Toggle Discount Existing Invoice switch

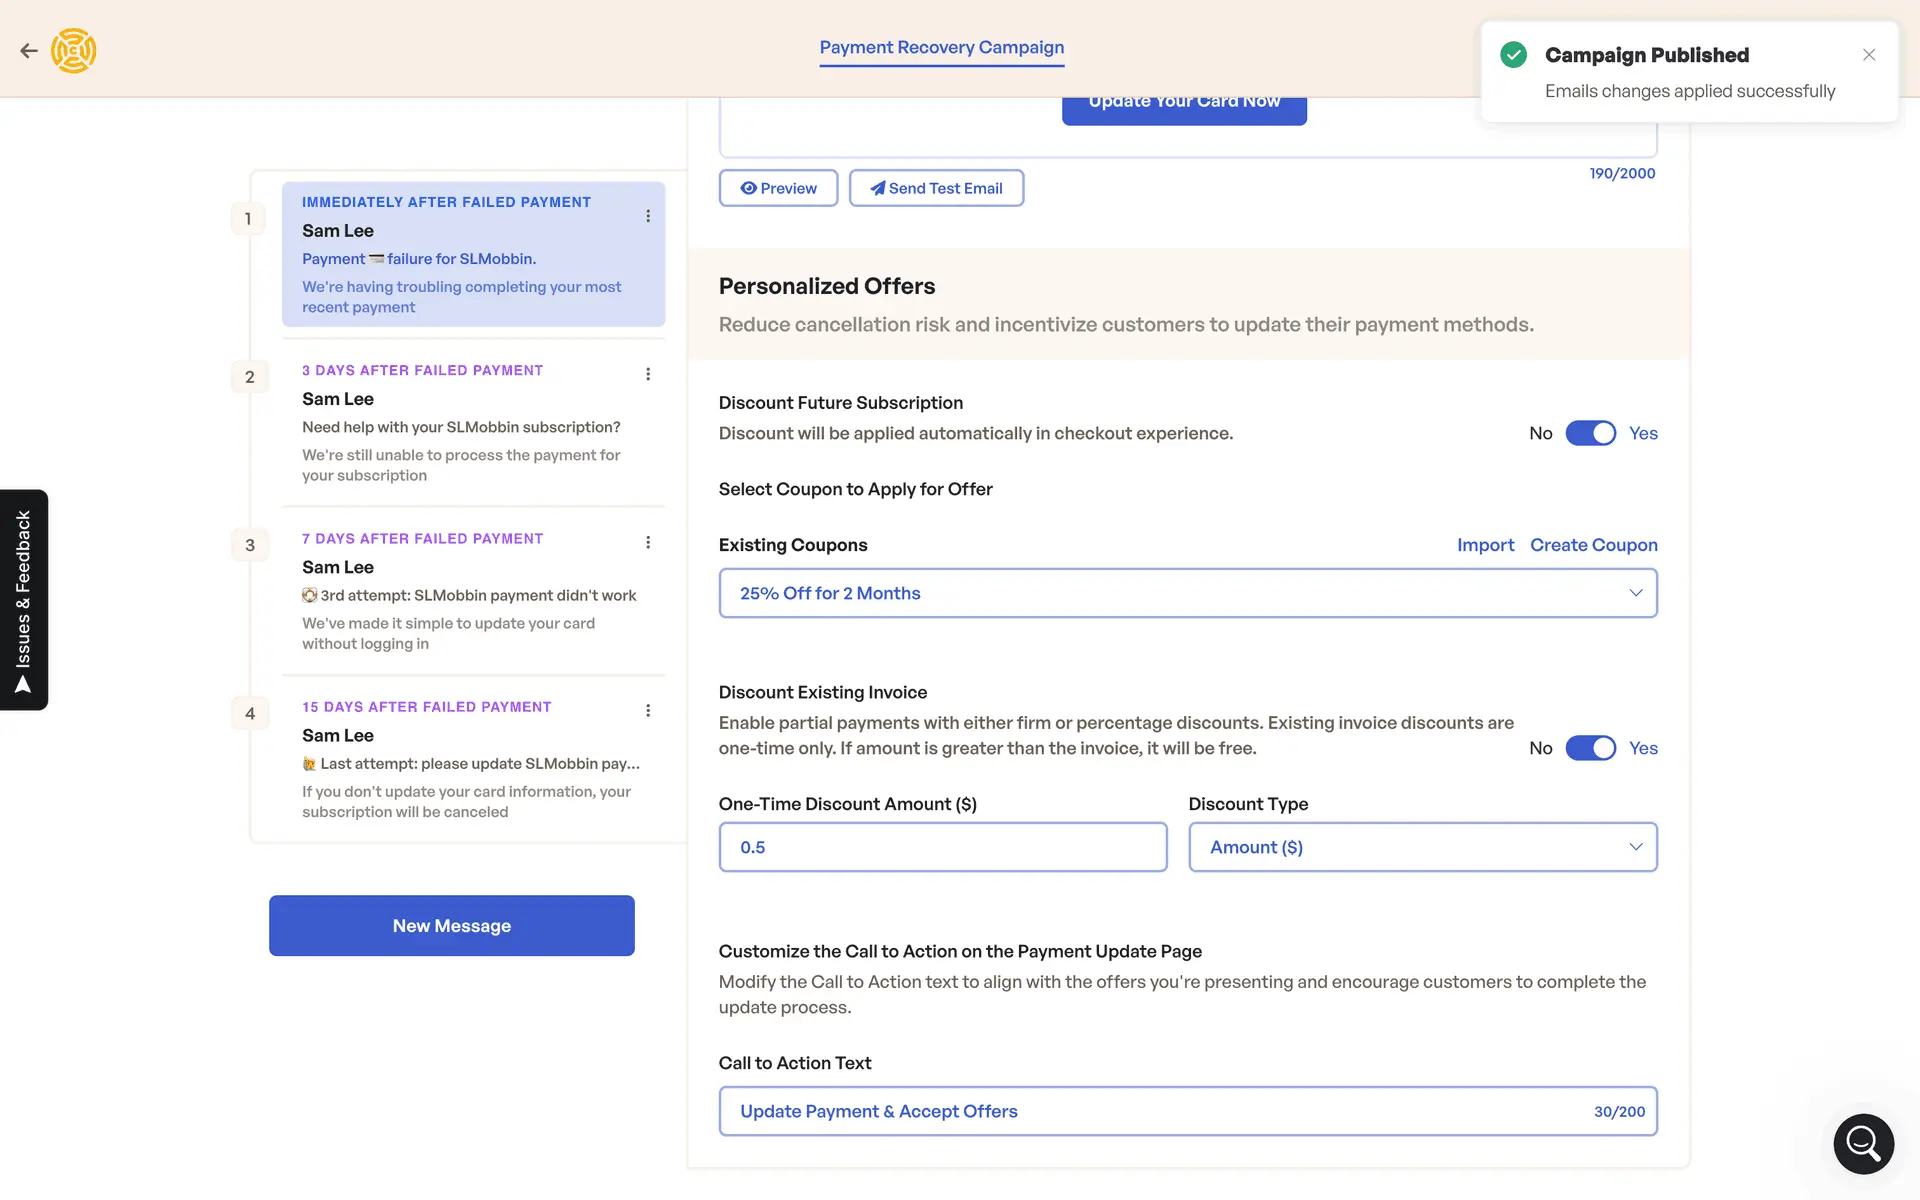pos(1590,748)
